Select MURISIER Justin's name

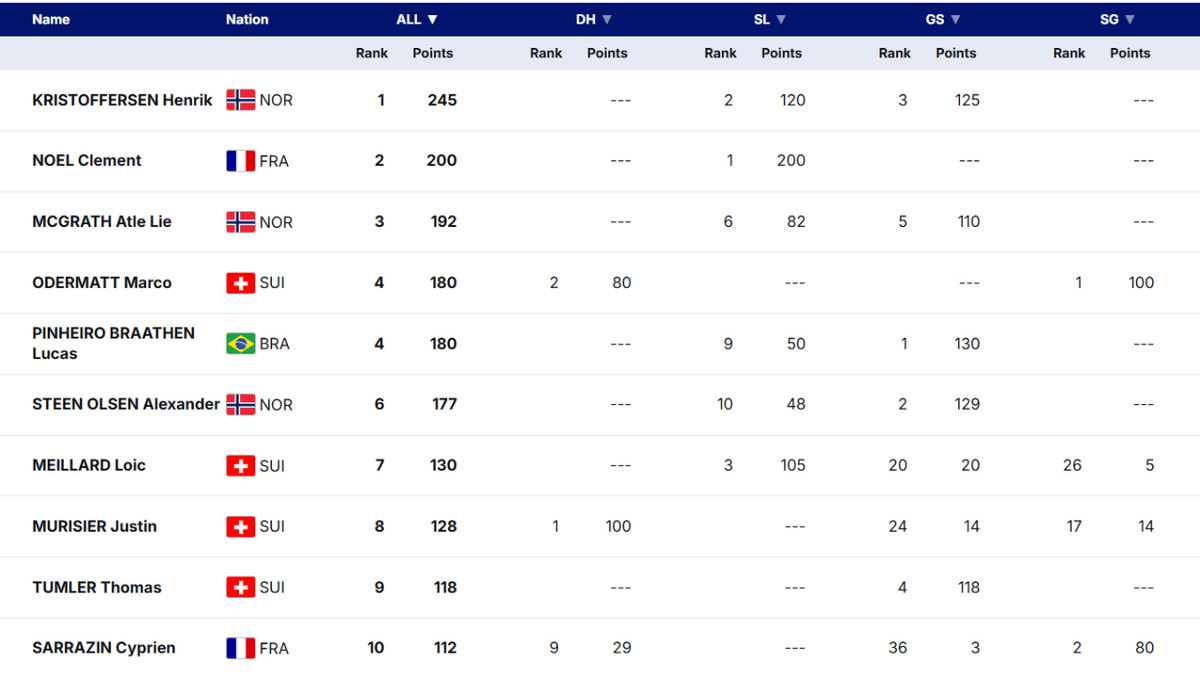(x=94, y=527)
